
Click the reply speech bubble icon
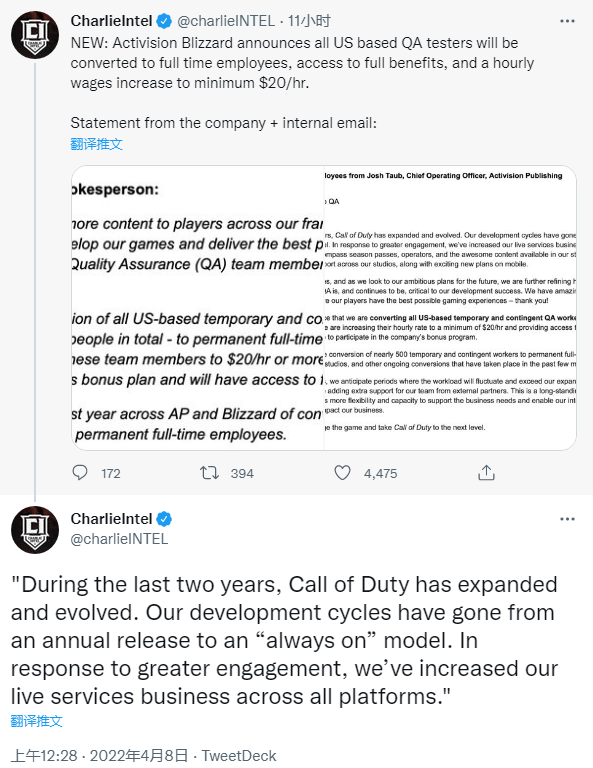coord(80,473)
